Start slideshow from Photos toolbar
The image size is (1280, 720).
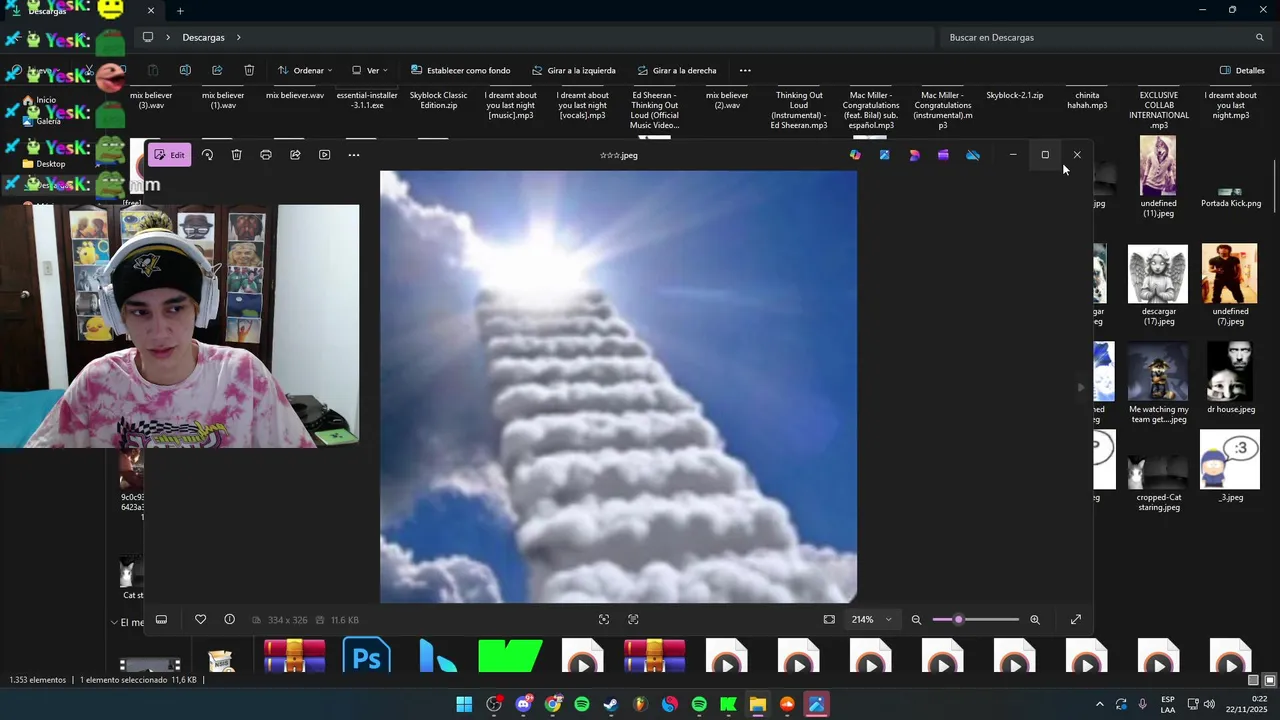[x=324, y=155]
